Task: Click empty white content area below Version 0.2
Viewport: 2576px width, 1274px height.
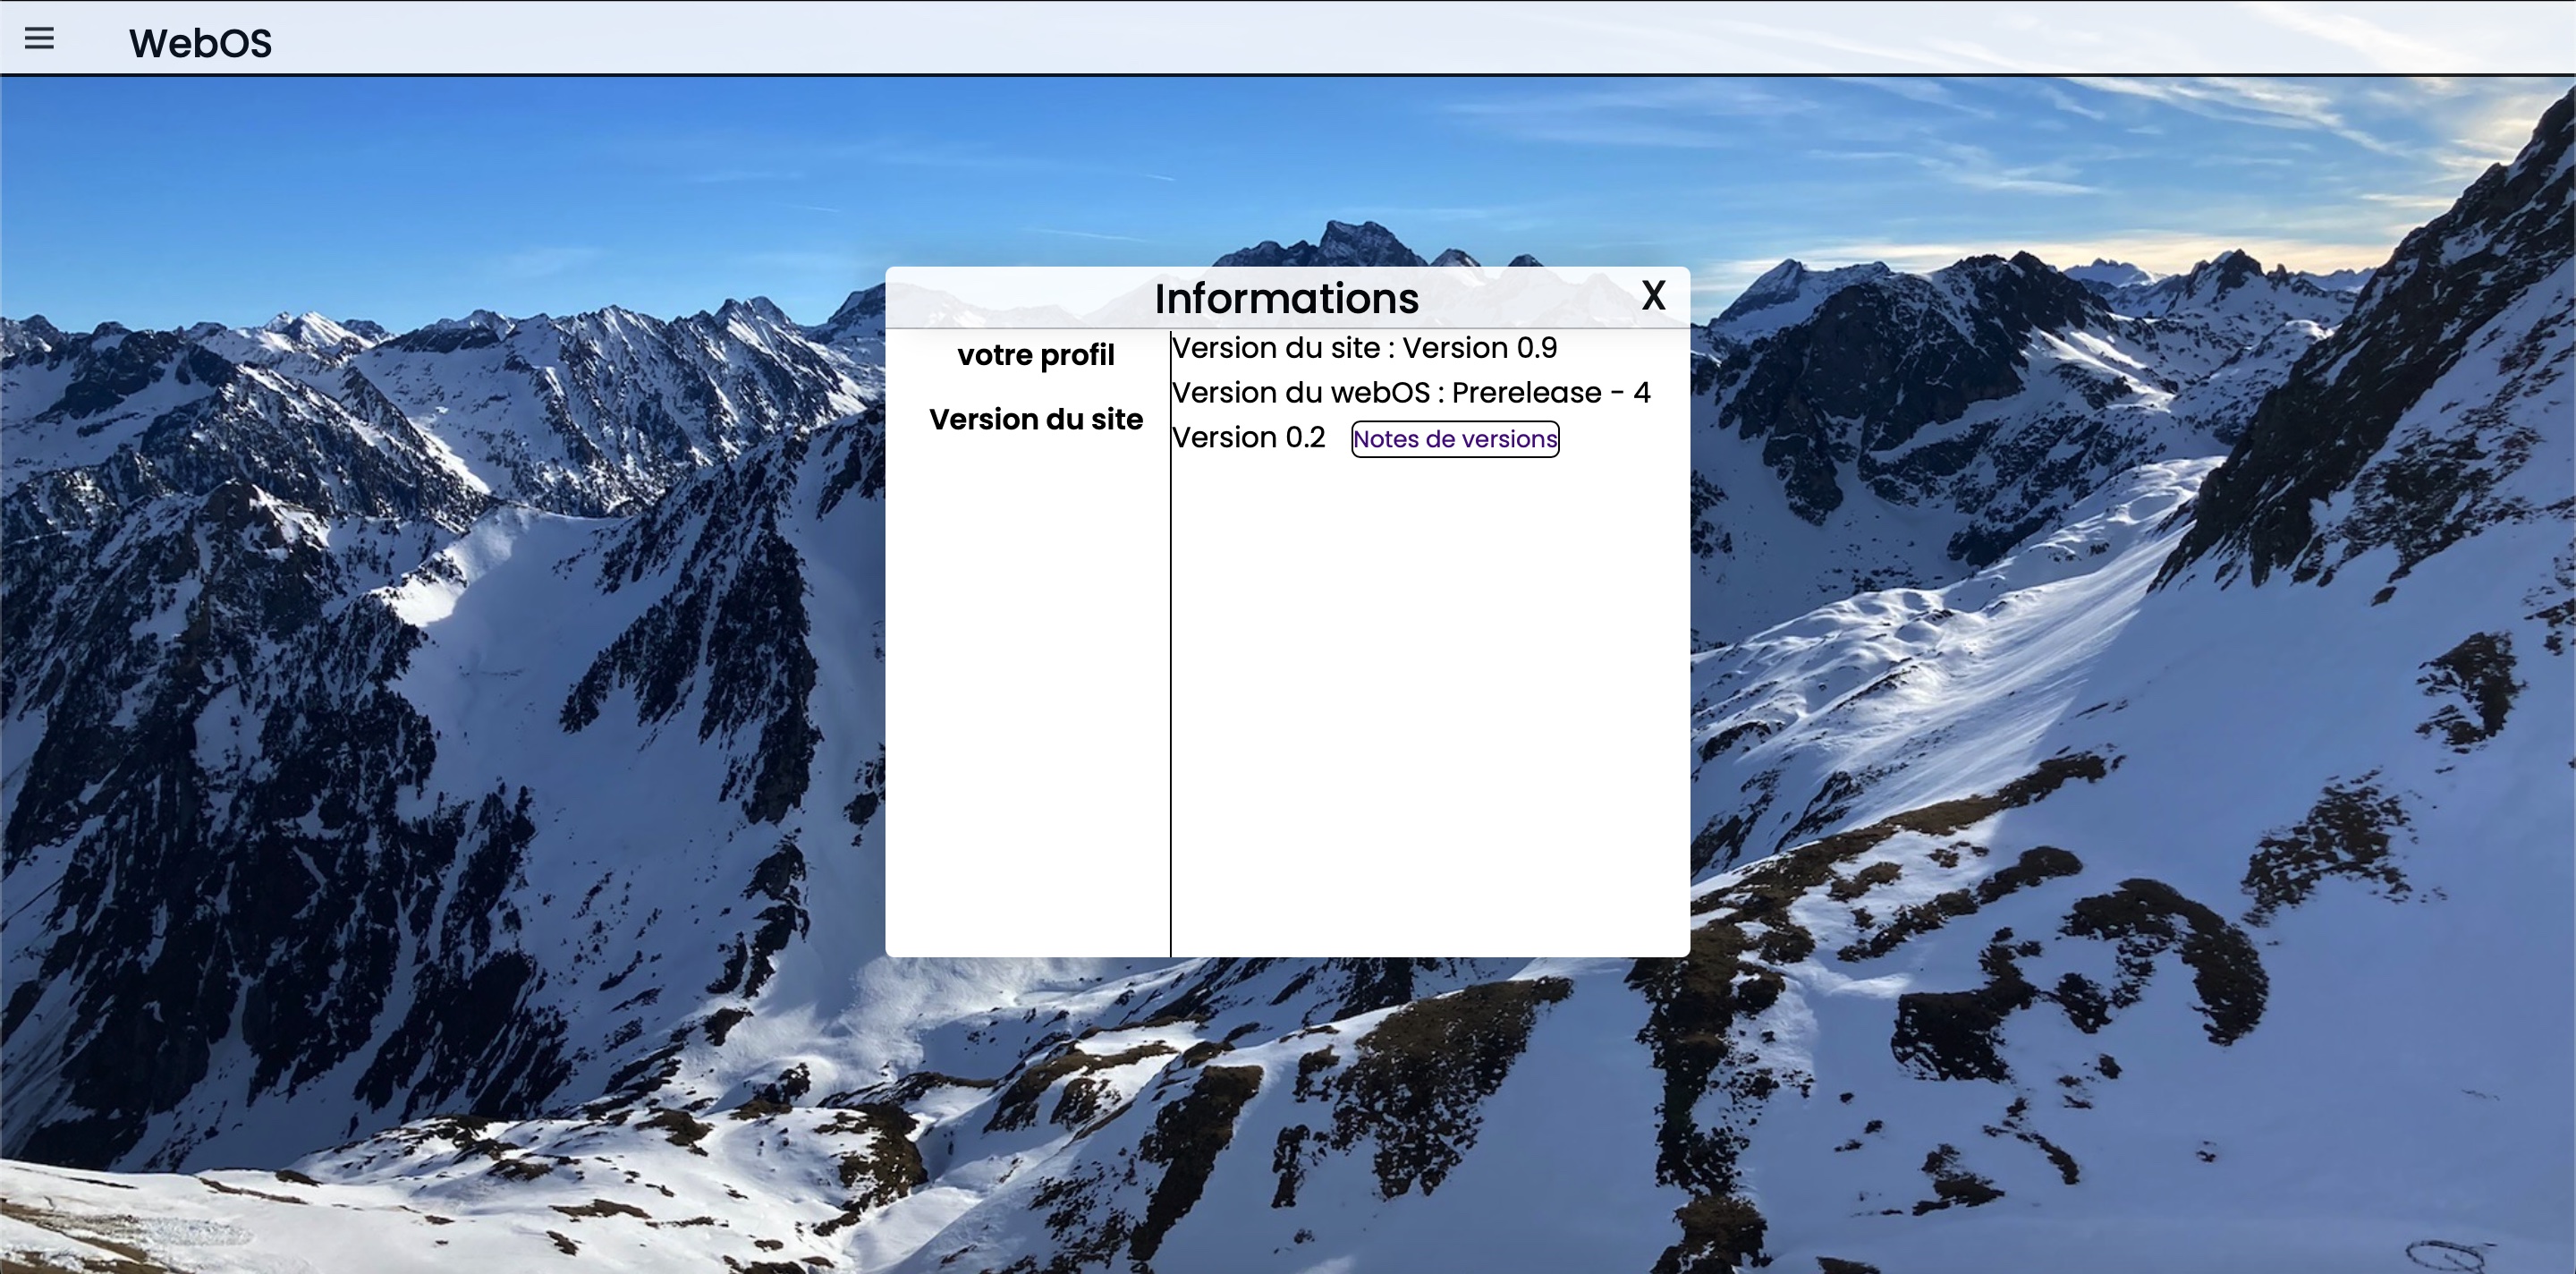Action: click(x=1430, y=700)
